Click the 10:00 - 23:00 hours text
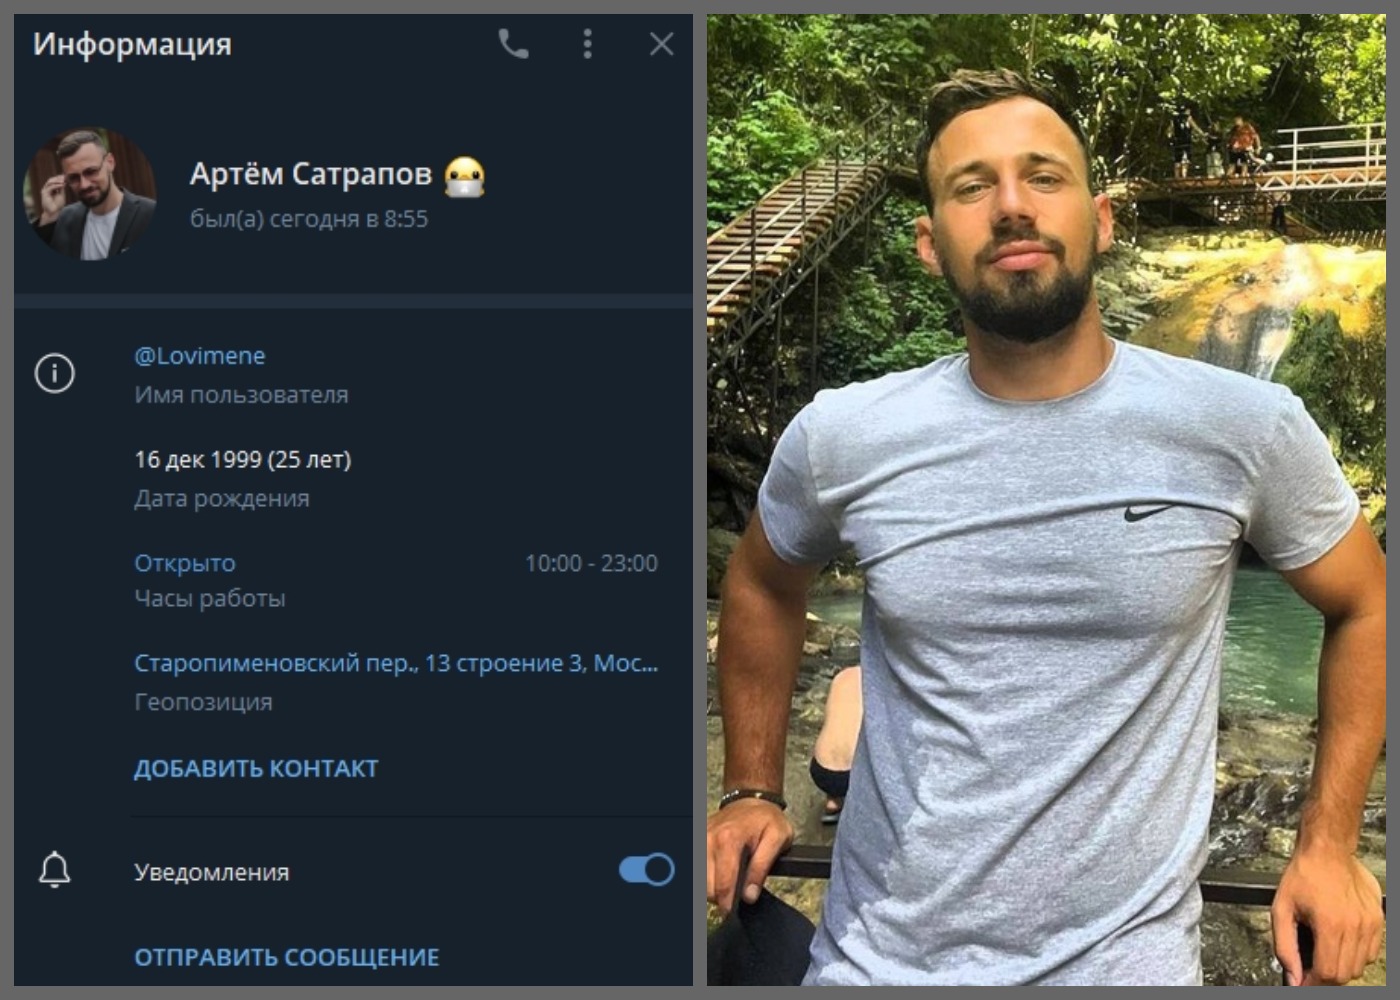 (591, 563)
